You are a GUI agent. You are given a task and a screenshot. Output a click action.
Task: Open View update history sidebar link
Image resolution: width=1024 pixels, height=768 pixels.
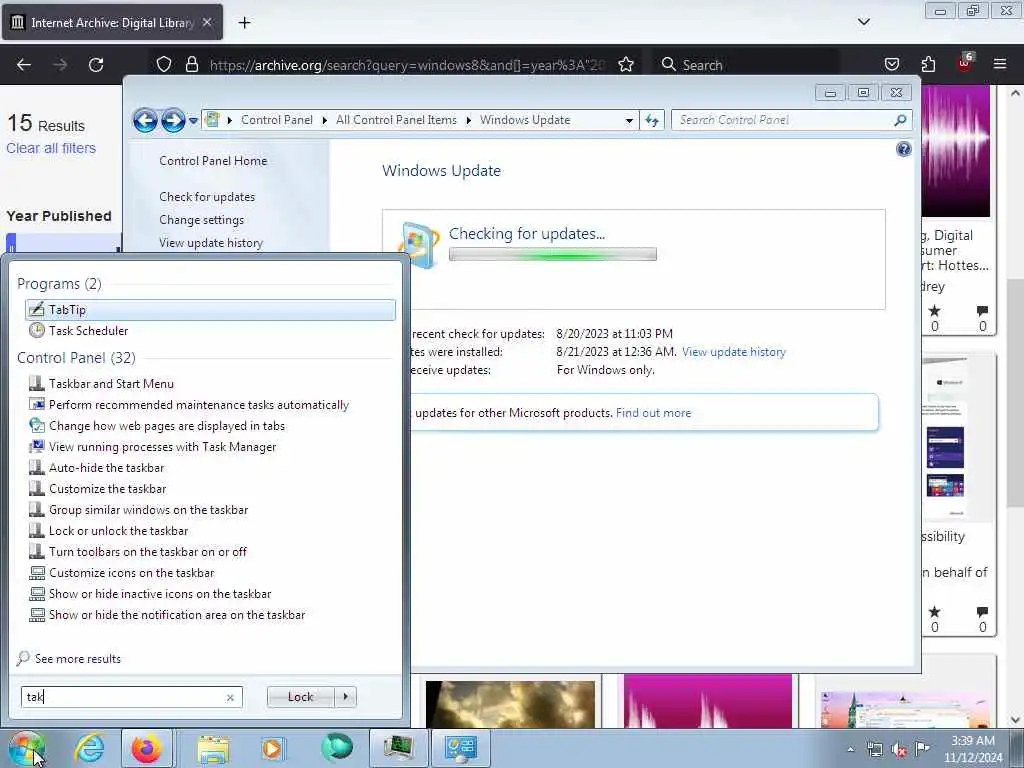click(211, 243)
